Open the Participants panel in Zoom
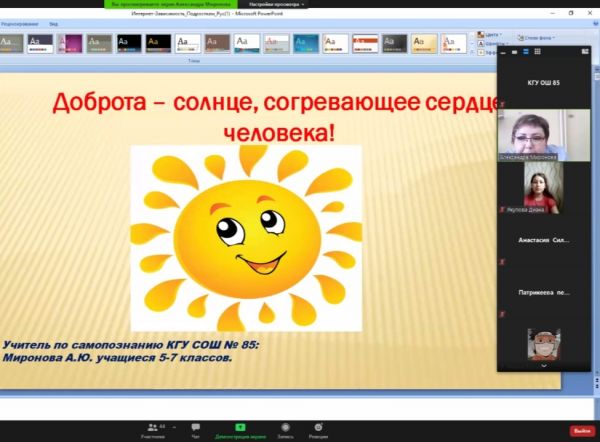This screenshot has width=600, height=442. point(153,428)
